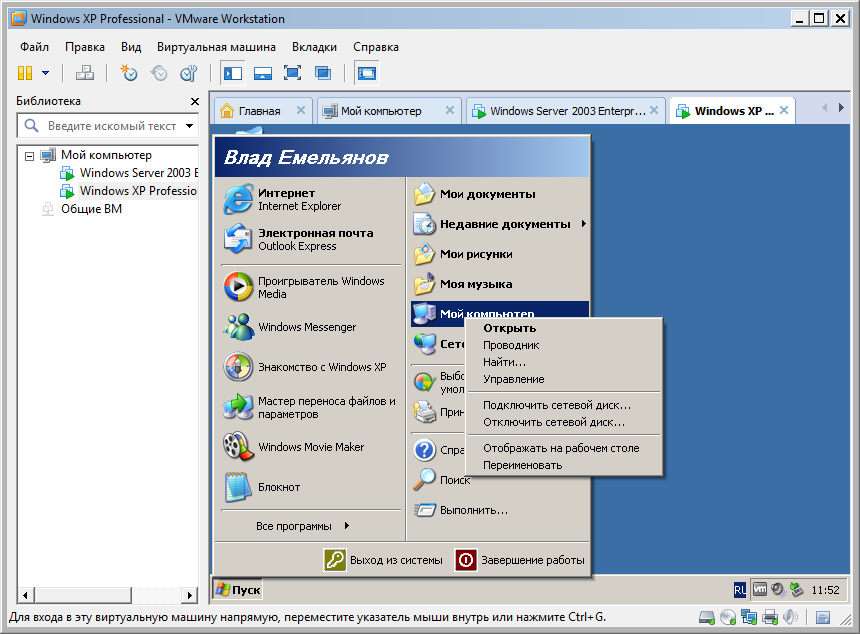Open the library search filter dropdown arrow
860x634 pixels.
coord(190,126)
